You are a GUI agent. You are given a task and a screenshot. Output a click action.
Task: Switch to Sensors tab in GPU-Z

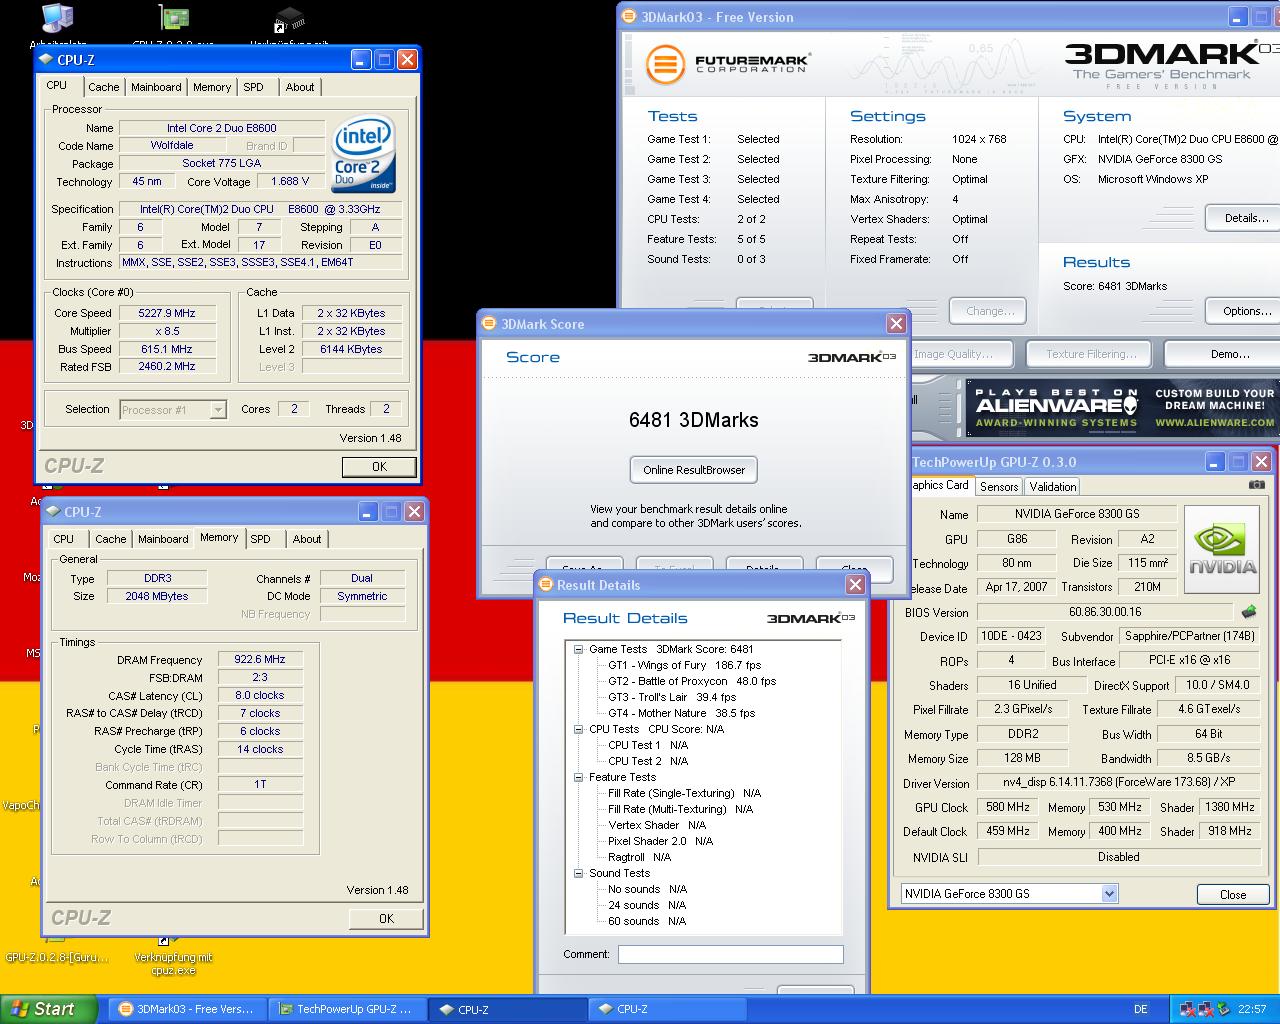999,487
